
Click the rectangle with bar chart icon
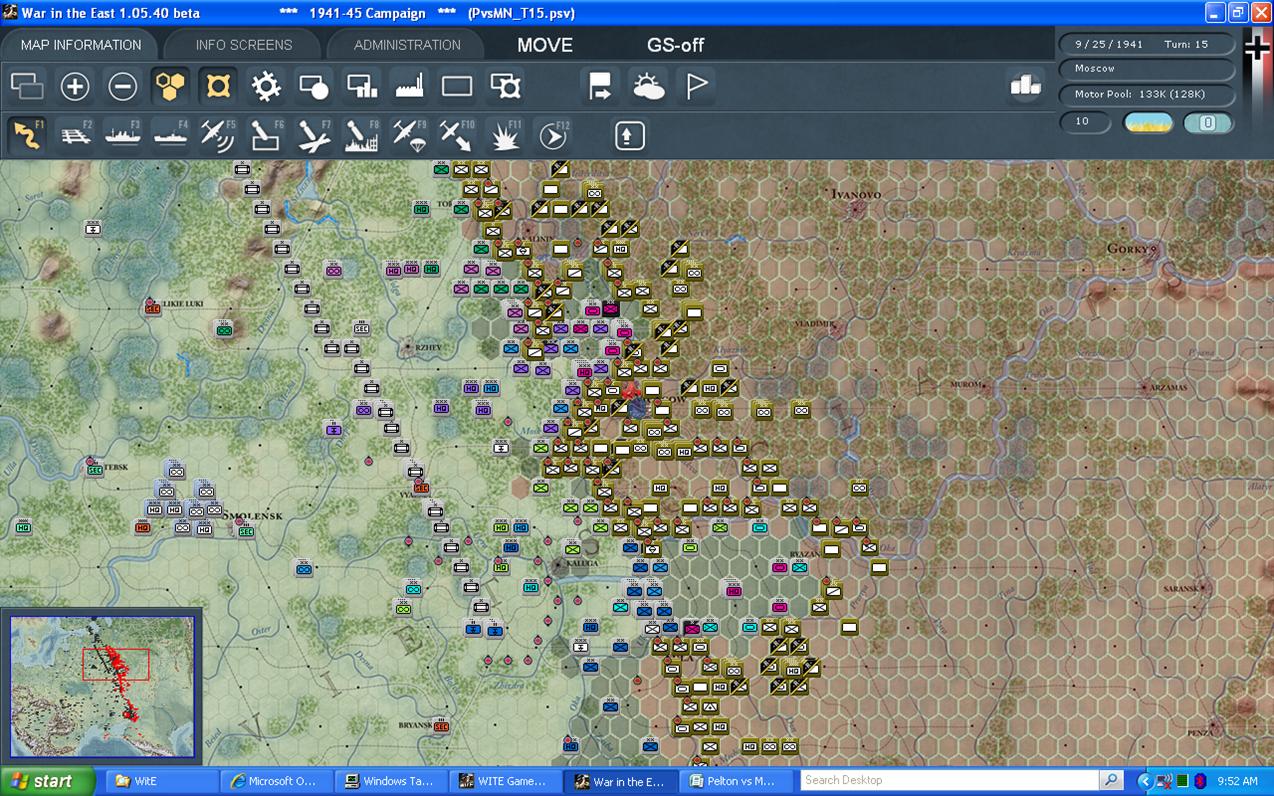(362, 87)
